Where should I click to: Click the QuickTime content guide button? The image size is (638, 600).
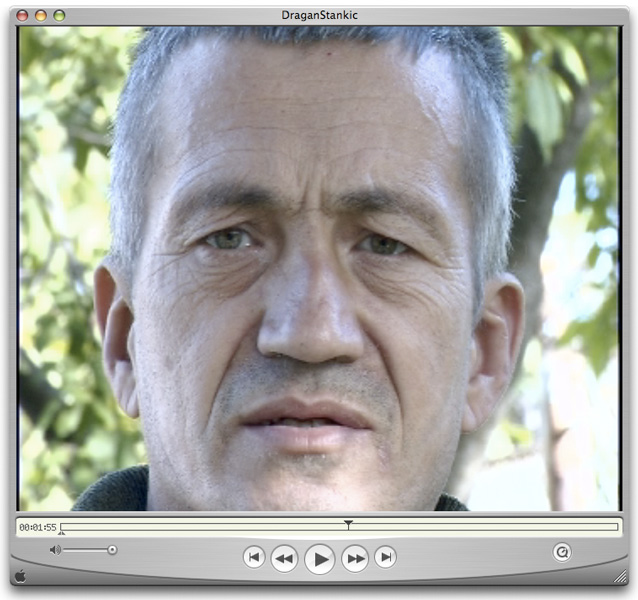tap(562, 552)
